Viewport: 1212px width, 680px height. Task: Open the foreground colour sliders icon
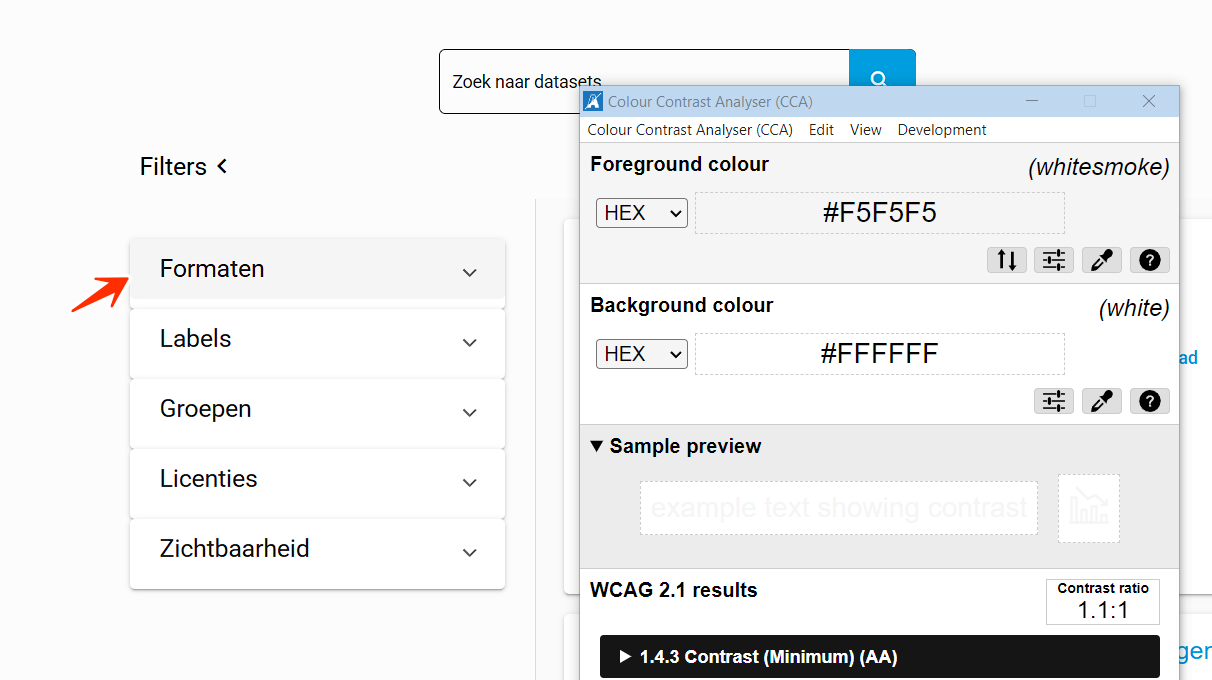coord(1054,260)
